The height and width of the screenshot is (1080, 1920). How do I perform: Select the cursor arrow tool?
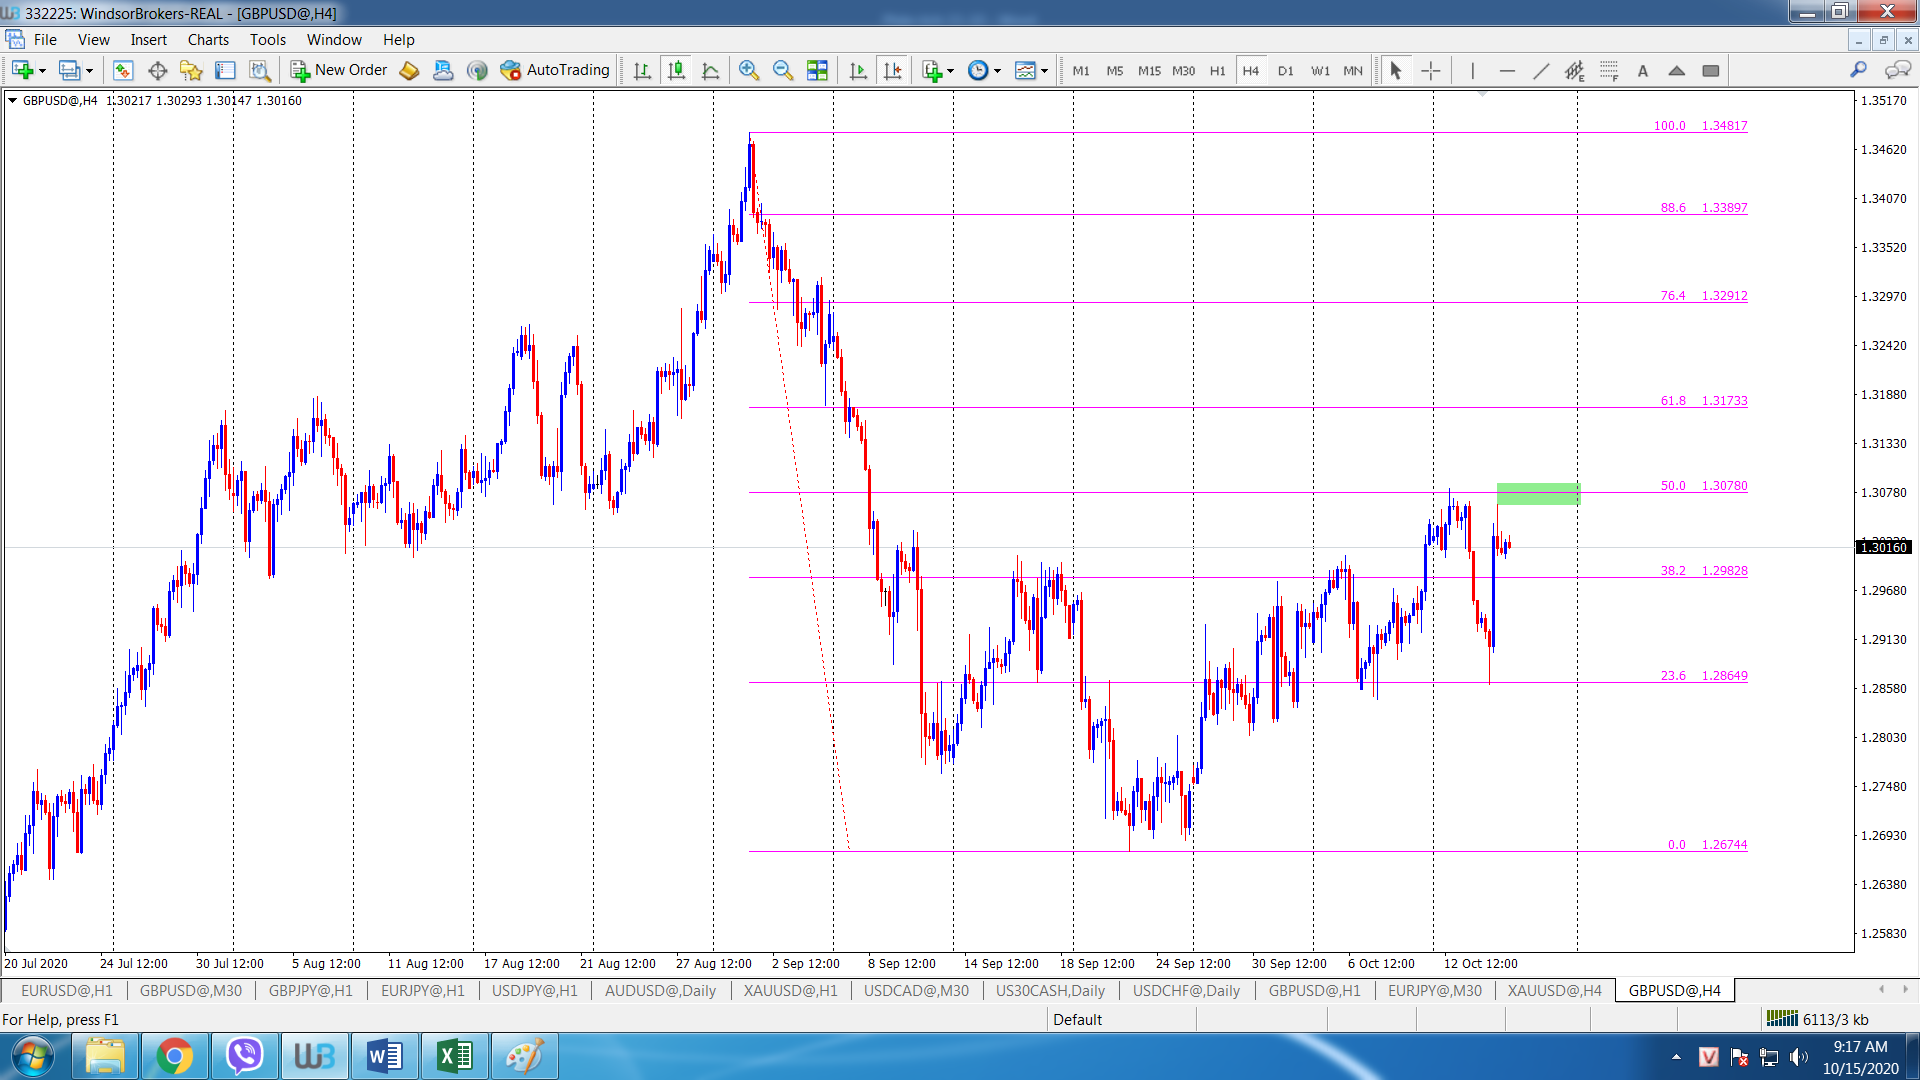click(x=1396, y=70)
